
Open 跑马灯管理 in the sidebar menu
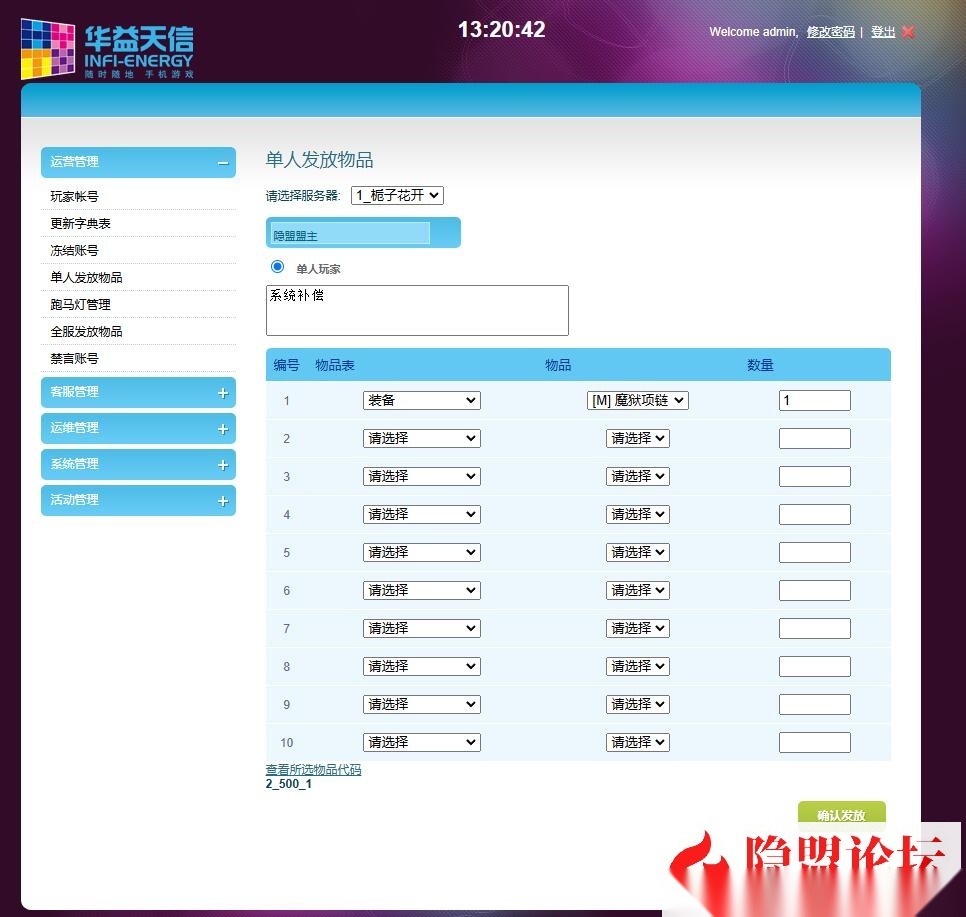(x=81, y=304)
